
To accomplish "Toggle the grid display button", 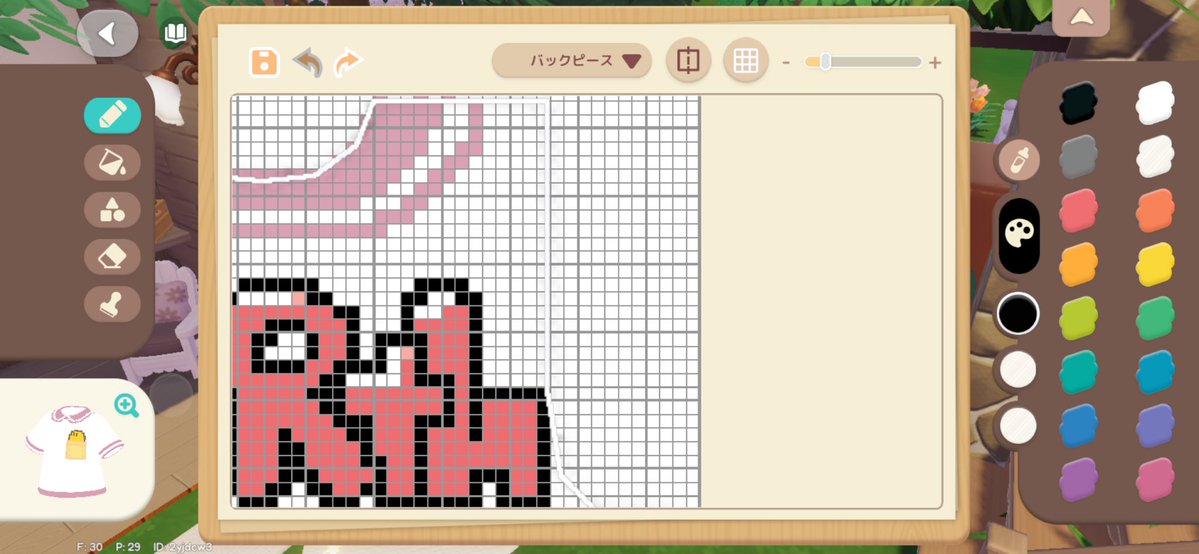I will [x=746, y=60].
